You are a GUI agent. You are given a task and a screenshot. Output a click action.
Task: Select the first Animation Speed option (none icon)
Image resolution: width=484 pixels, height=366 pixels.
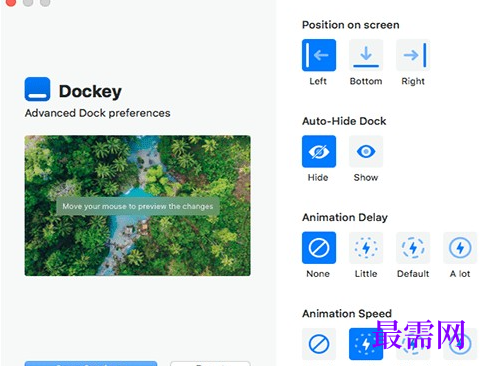(x=319, y=344)
